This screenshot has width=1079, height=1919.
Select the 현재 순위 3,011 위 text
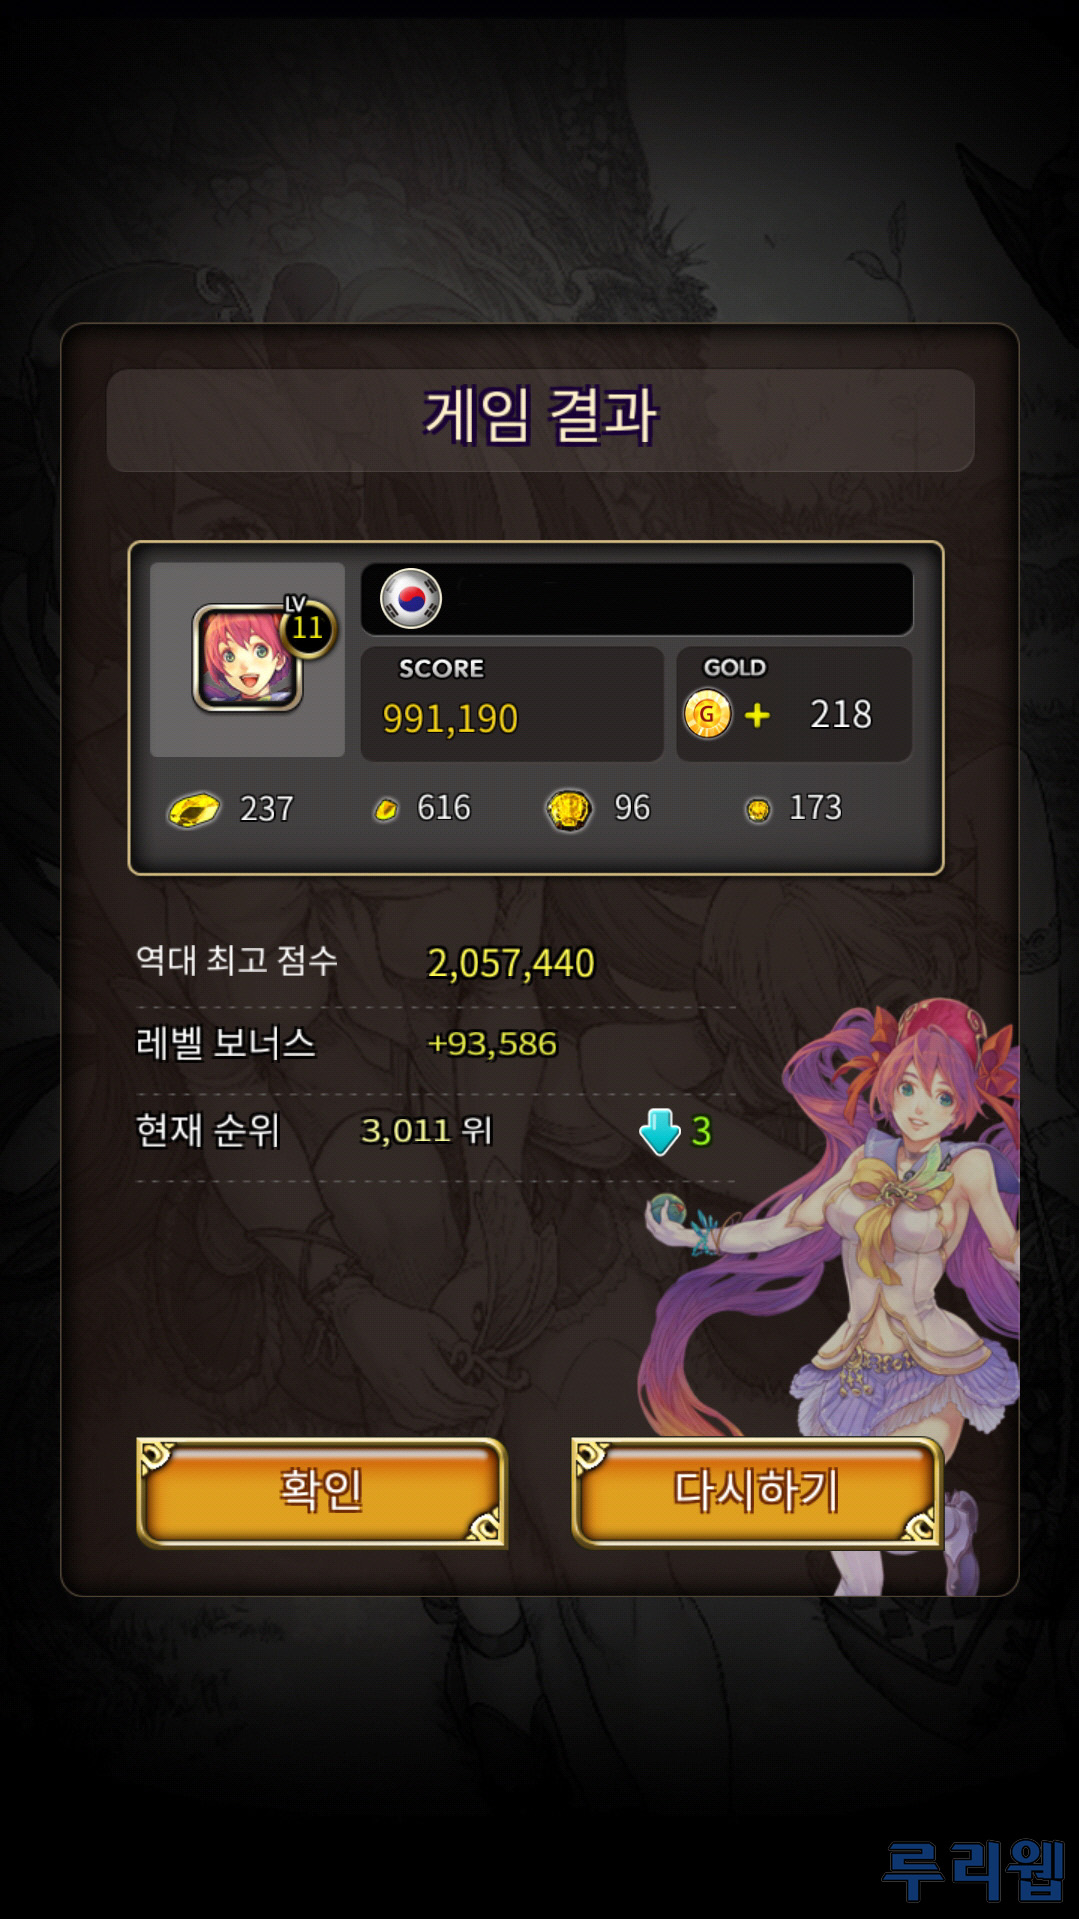(426, 1131)
